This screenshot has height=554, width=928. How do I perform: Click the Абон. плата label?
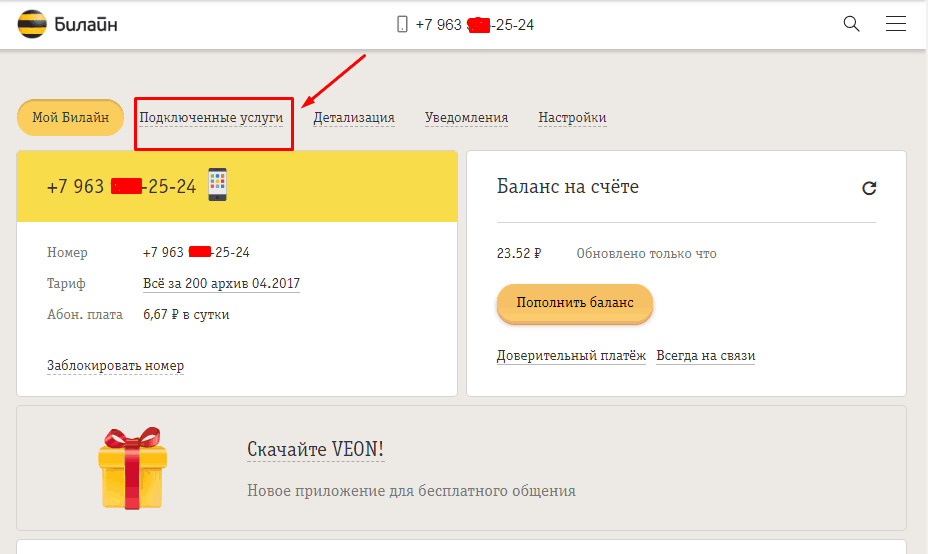point(85,314)
